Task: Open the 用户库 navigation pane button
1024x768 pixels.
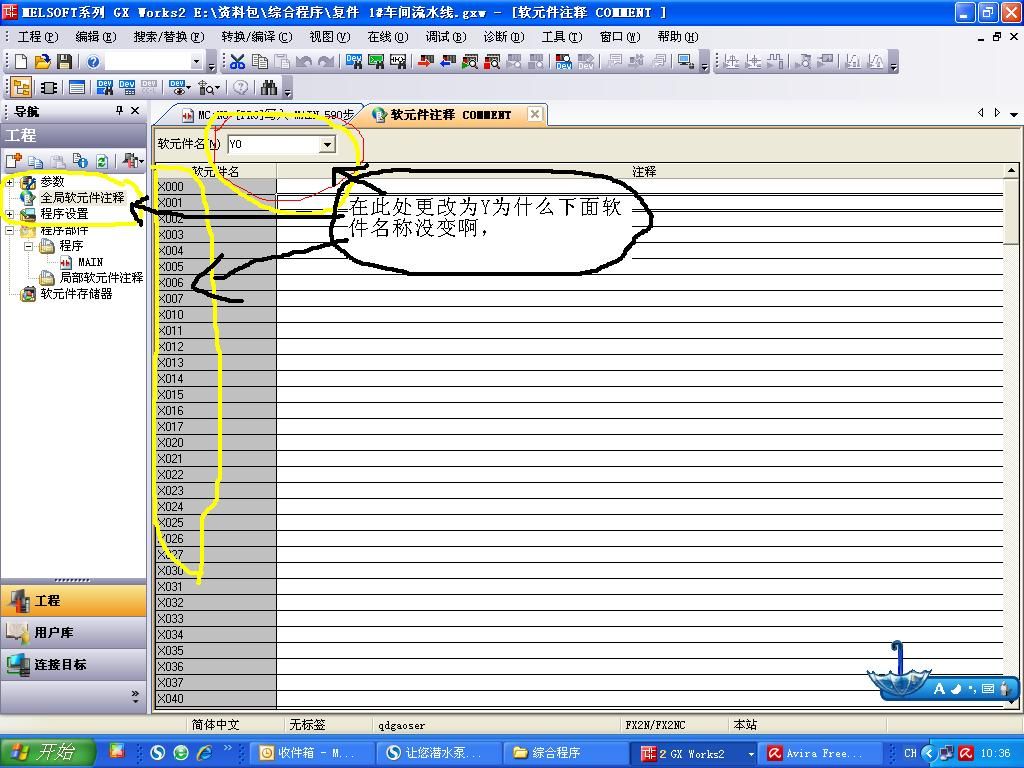Action: click(73, 633)
